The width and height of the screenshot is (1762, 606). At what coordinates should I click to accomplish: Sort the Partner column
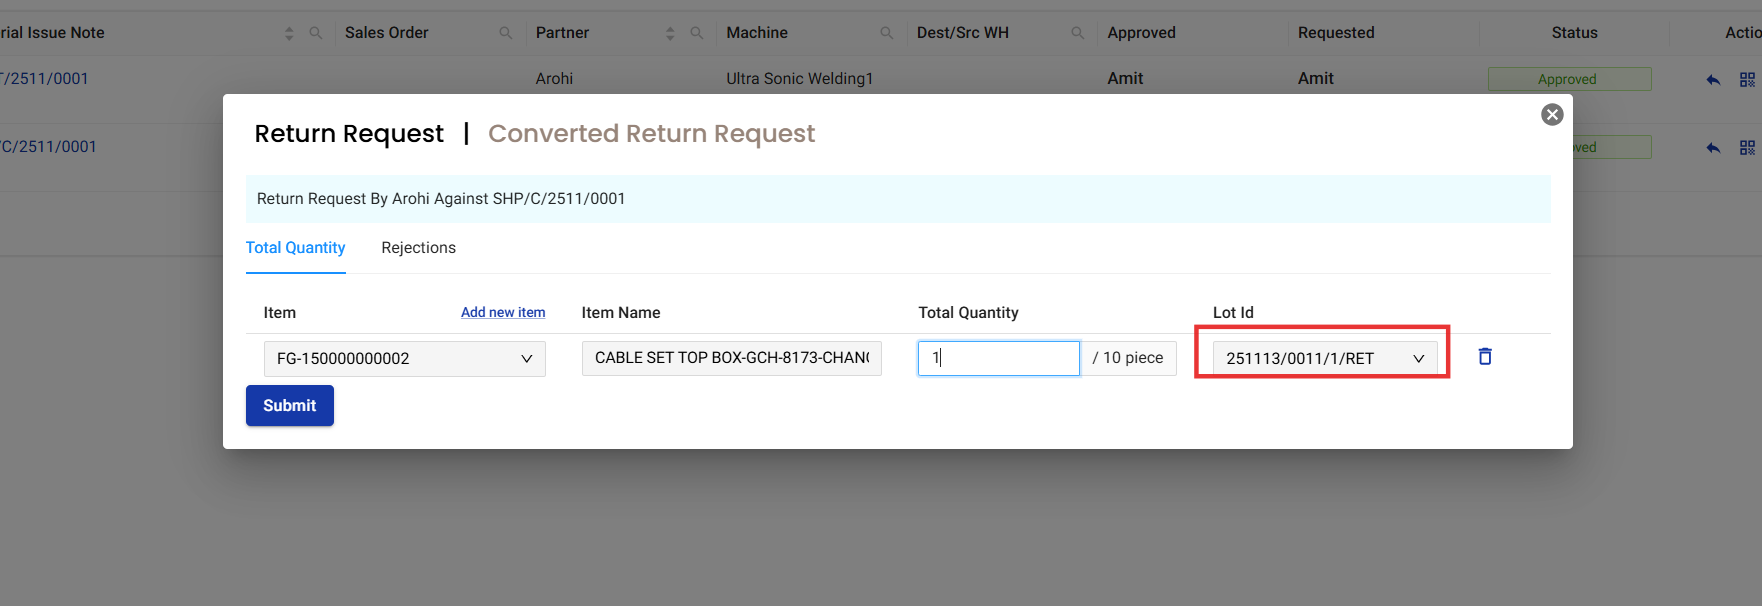(670, 33)
